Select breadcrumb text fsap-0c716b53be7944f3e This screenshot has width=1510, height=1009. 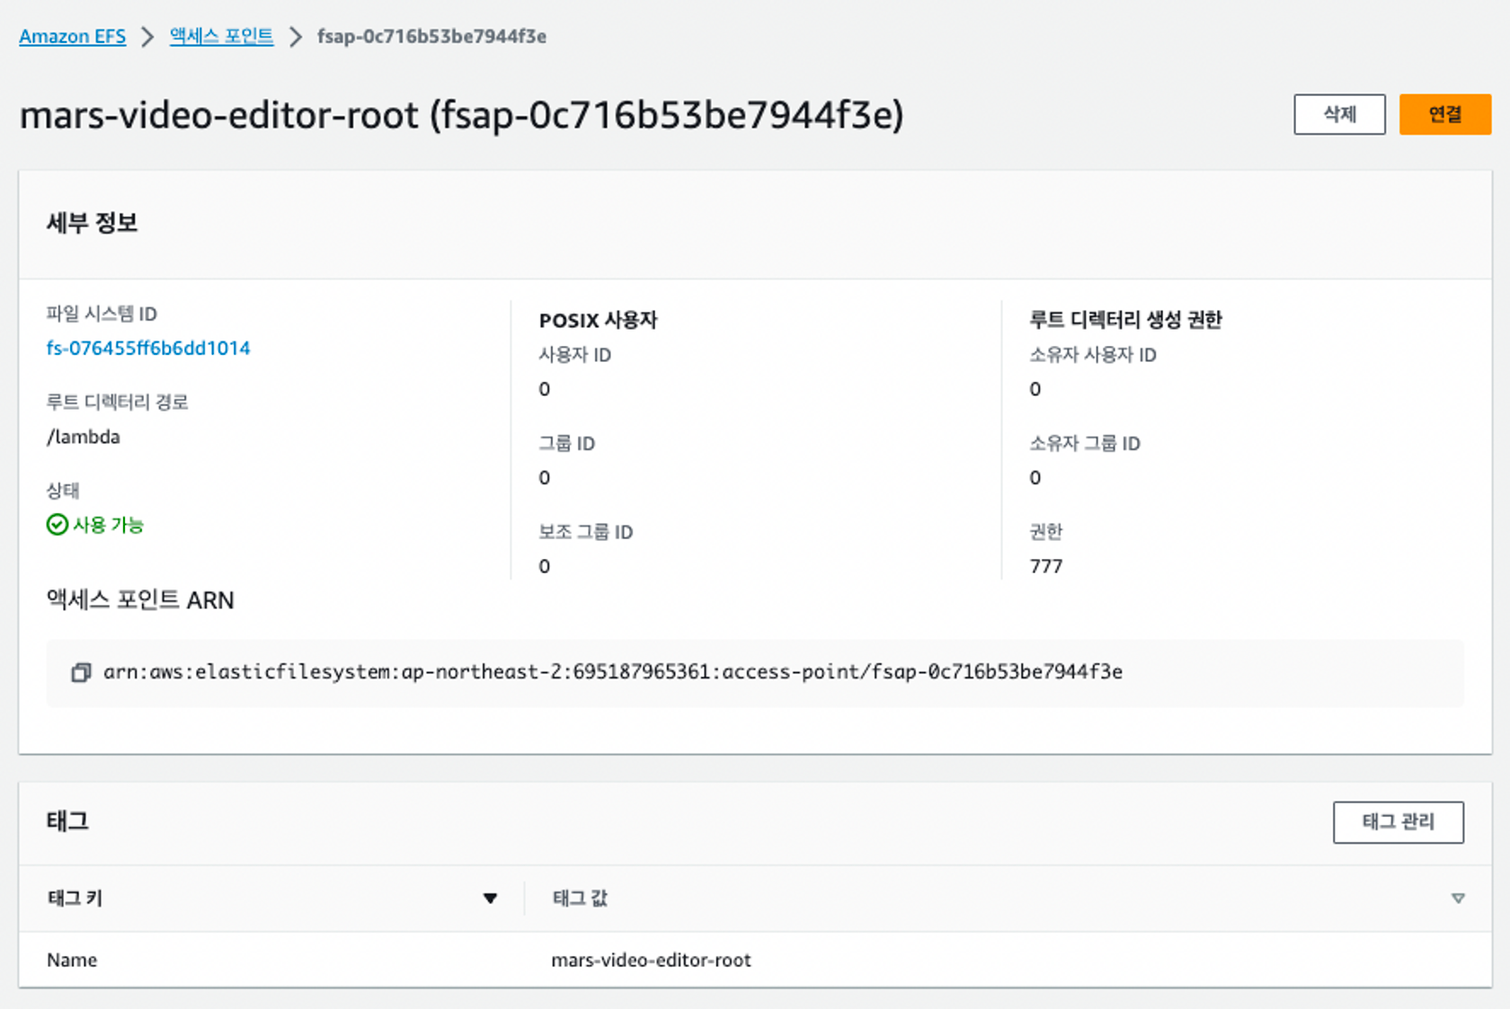click(x=432, y=36)
